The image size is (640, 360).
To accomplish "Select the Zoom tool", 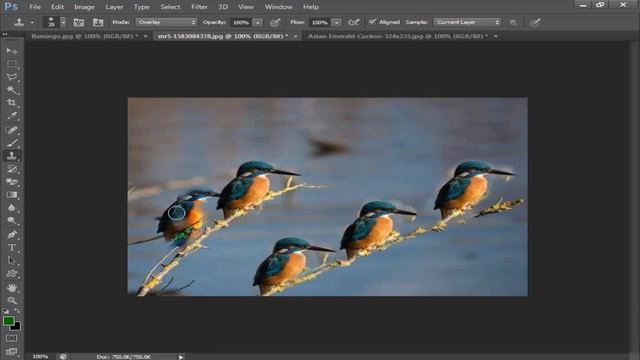I will 12,301.
